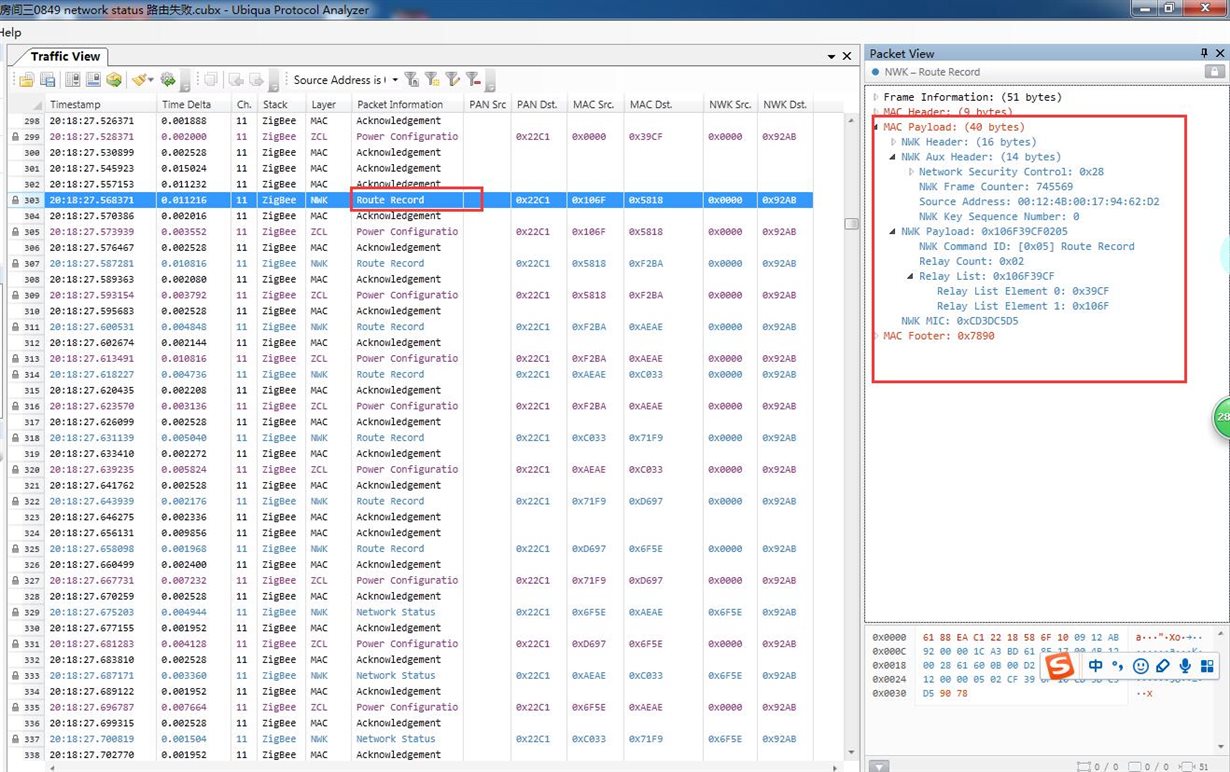
Task: Open the Help menu
Action: tap(10, 33)
